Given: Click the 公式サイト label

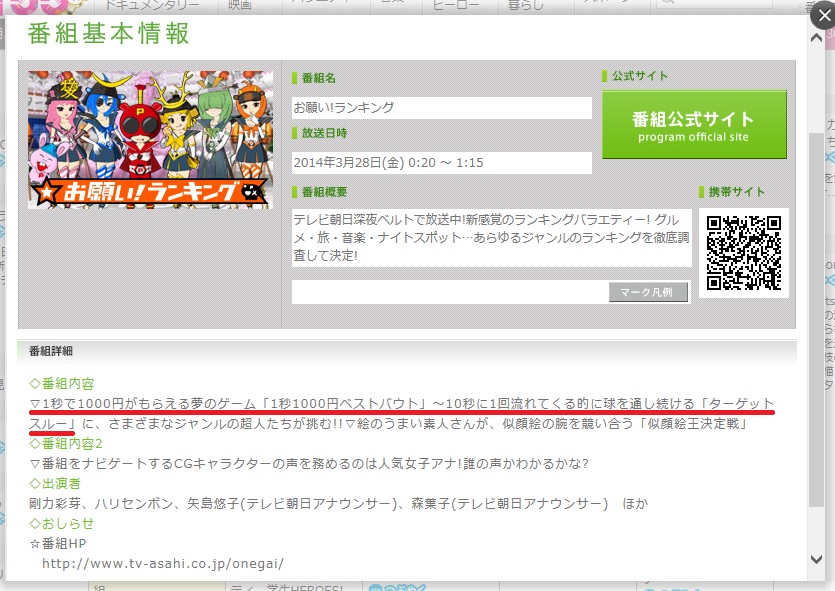Looking at the screenshot, I should click(x=640, y=76).
